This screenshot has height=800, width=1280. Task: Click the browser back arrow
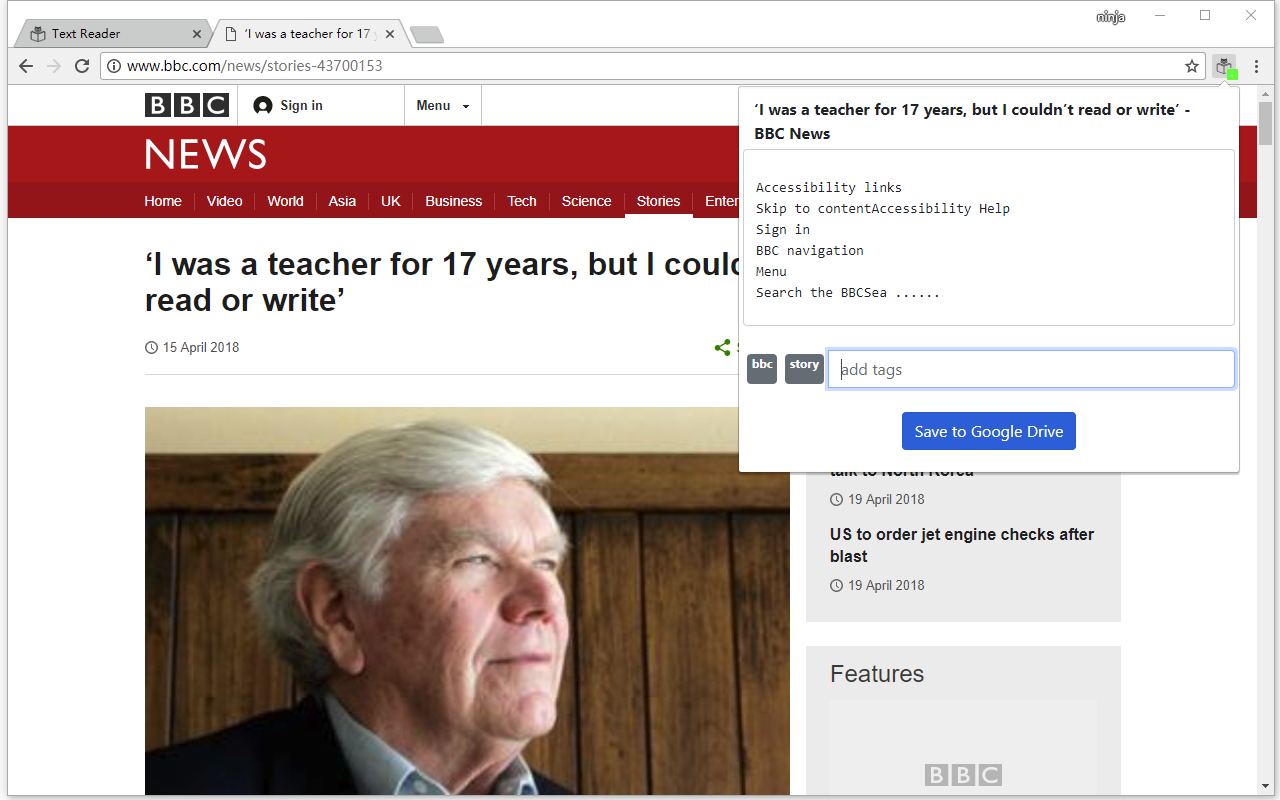pos(26,66)
